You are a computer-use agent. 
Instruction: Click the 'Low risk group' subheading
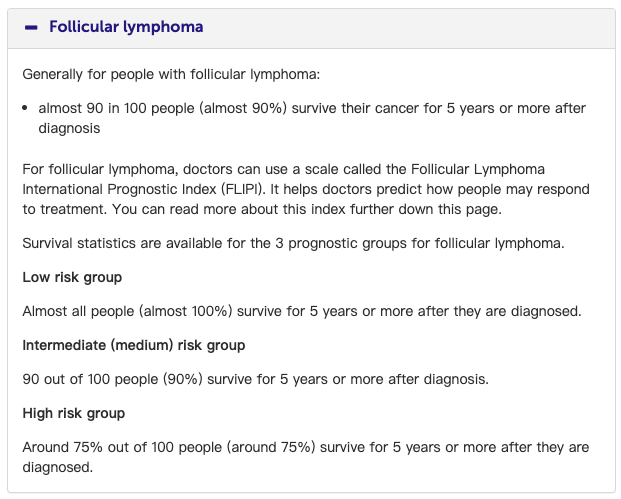[72, 277]
